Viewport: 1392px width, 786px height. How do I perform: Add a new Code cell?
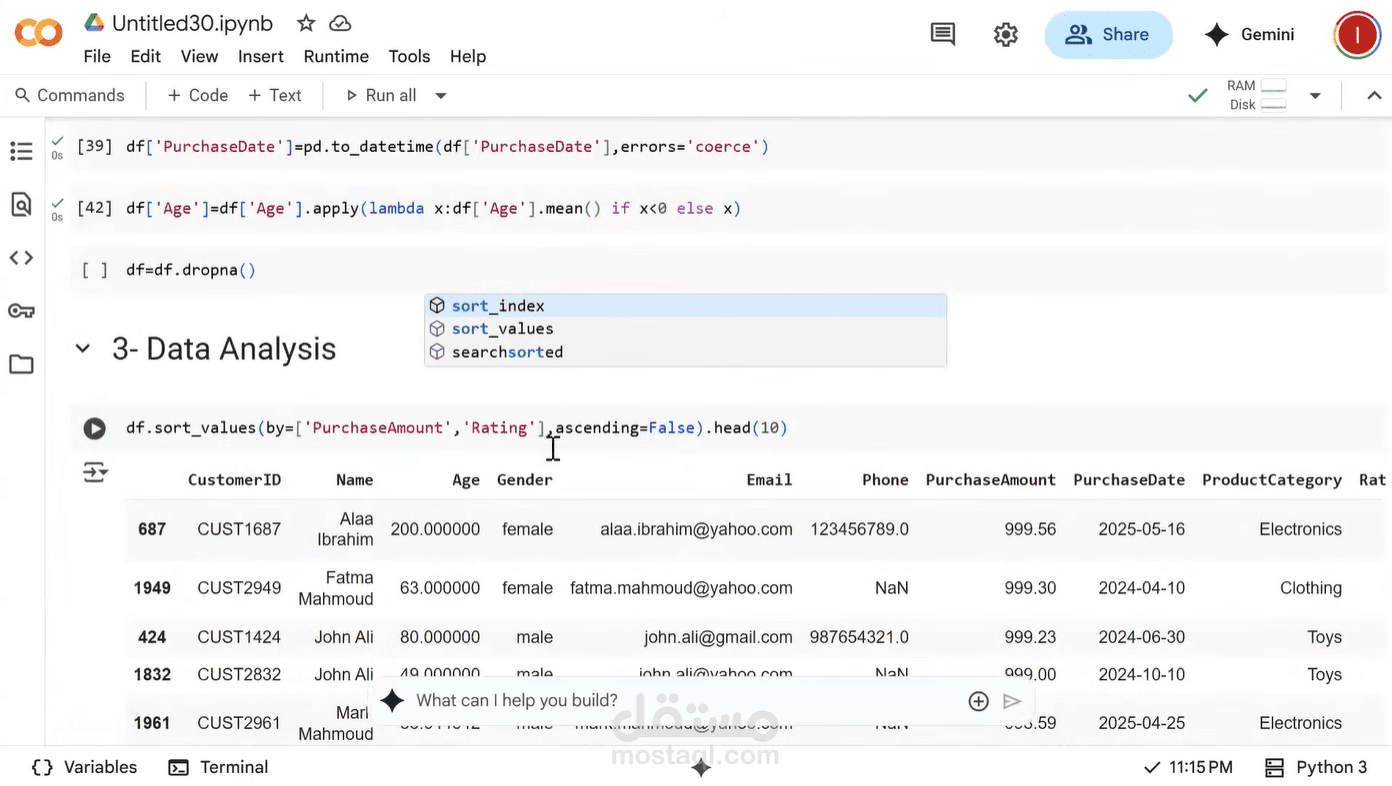197,96
